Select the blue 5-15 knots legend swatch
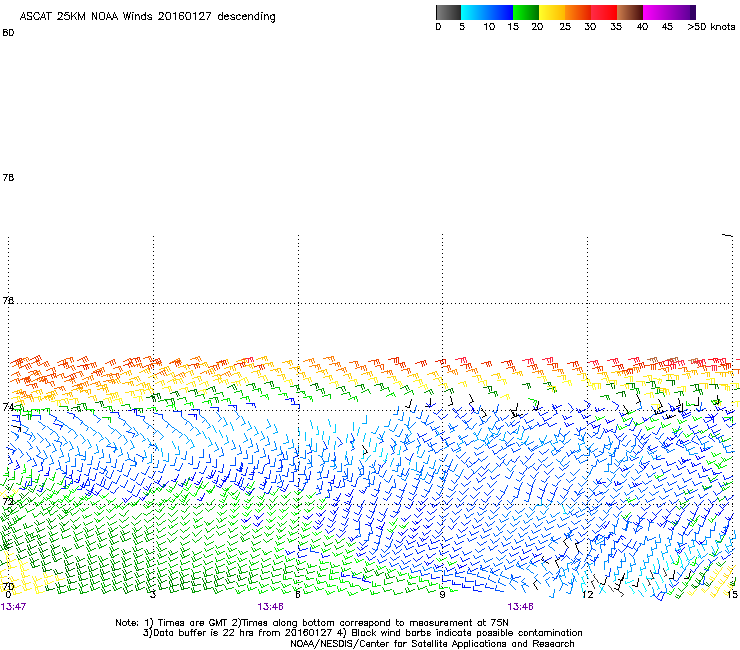 coord(487,12)
